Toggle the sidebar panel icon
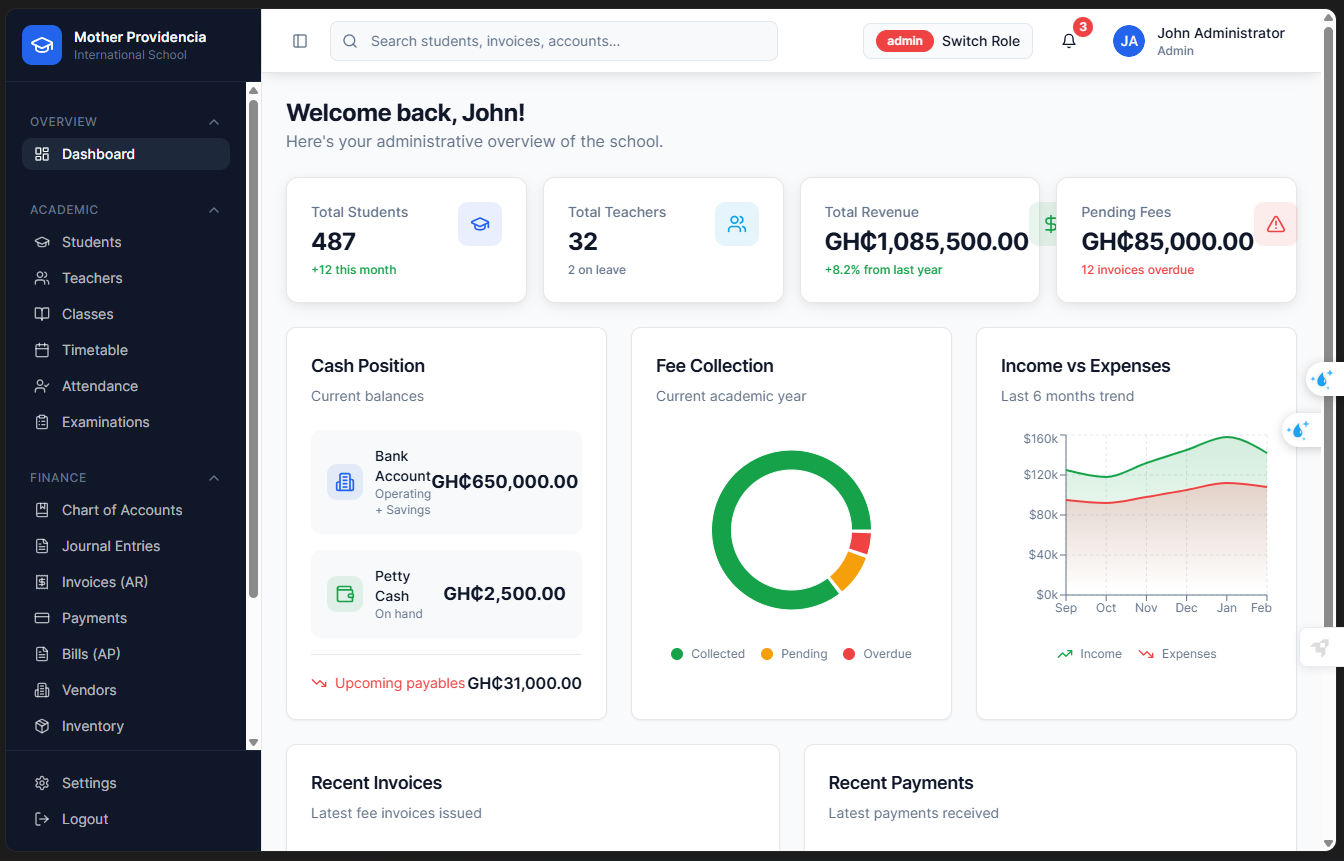This screenshot has height=861, width=1344. point(300,41)
